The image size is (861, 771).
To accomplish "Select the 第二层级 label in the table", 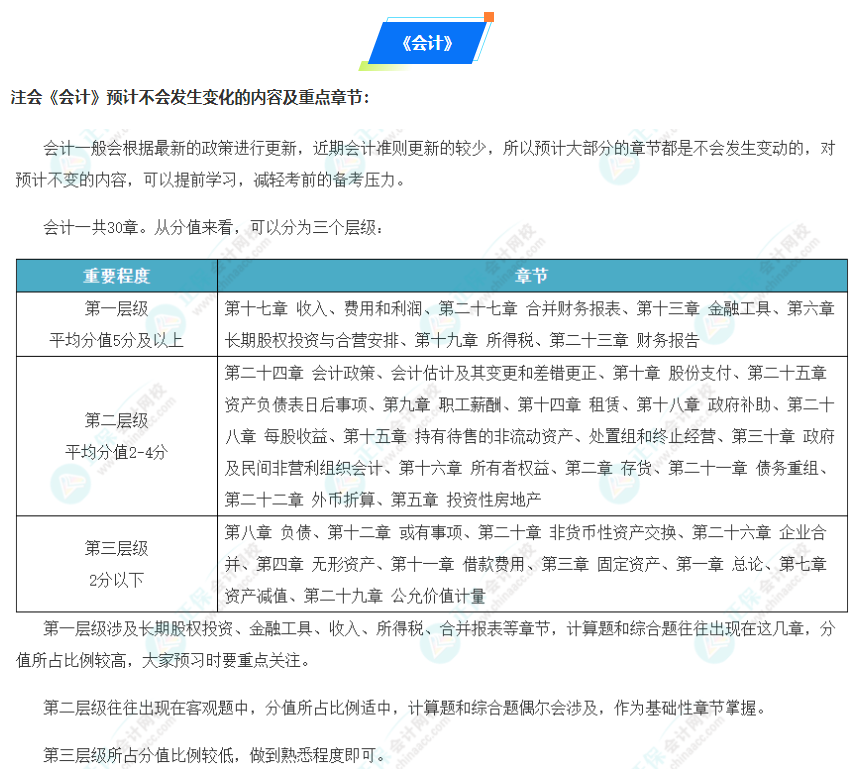I will pyautogui.click(x=116, y=420).
